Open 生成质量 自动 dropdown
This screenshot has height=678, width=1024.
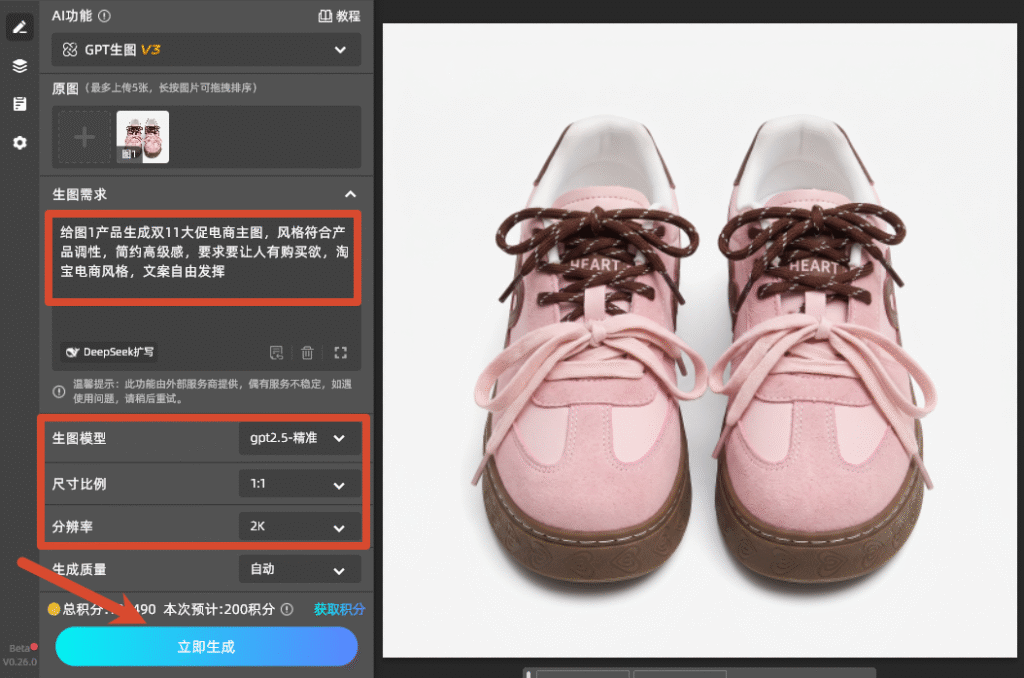pyautogui.click(x=300, y=569)
